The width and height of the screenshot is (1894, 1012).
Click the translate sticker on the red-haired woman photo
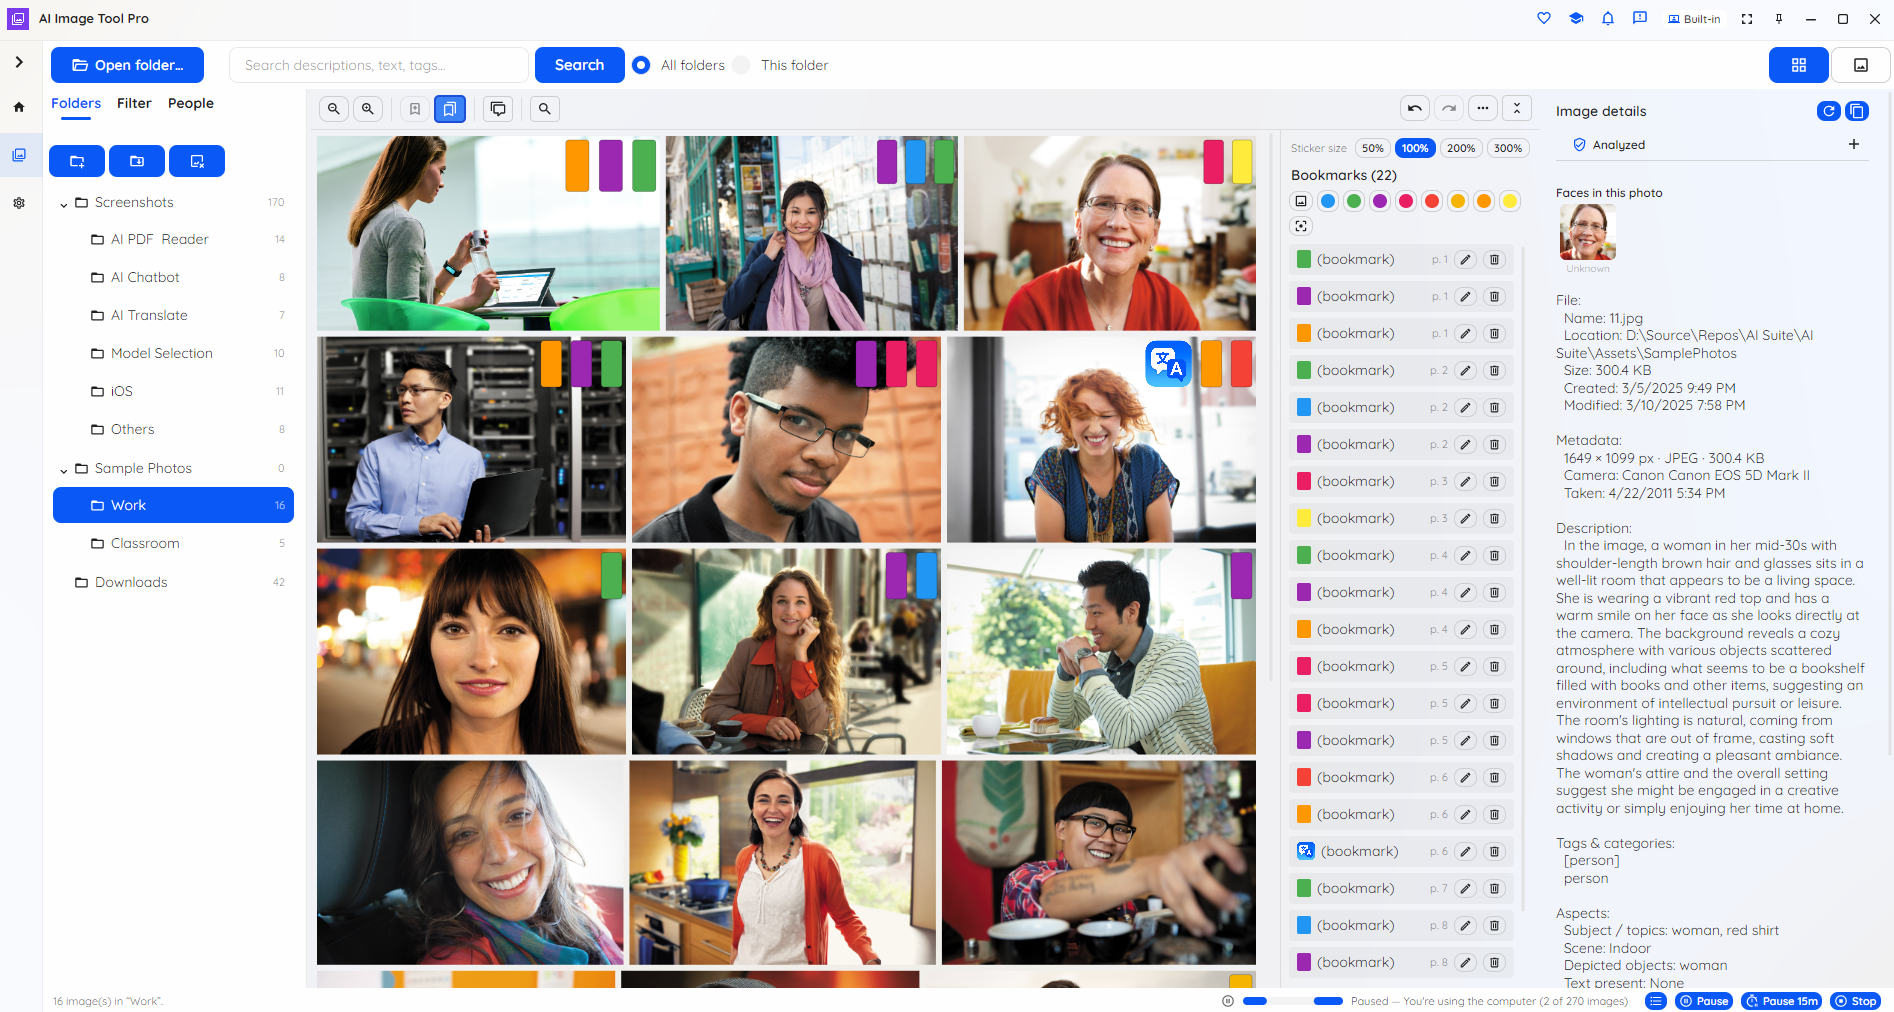click(x=1168, y=363)
